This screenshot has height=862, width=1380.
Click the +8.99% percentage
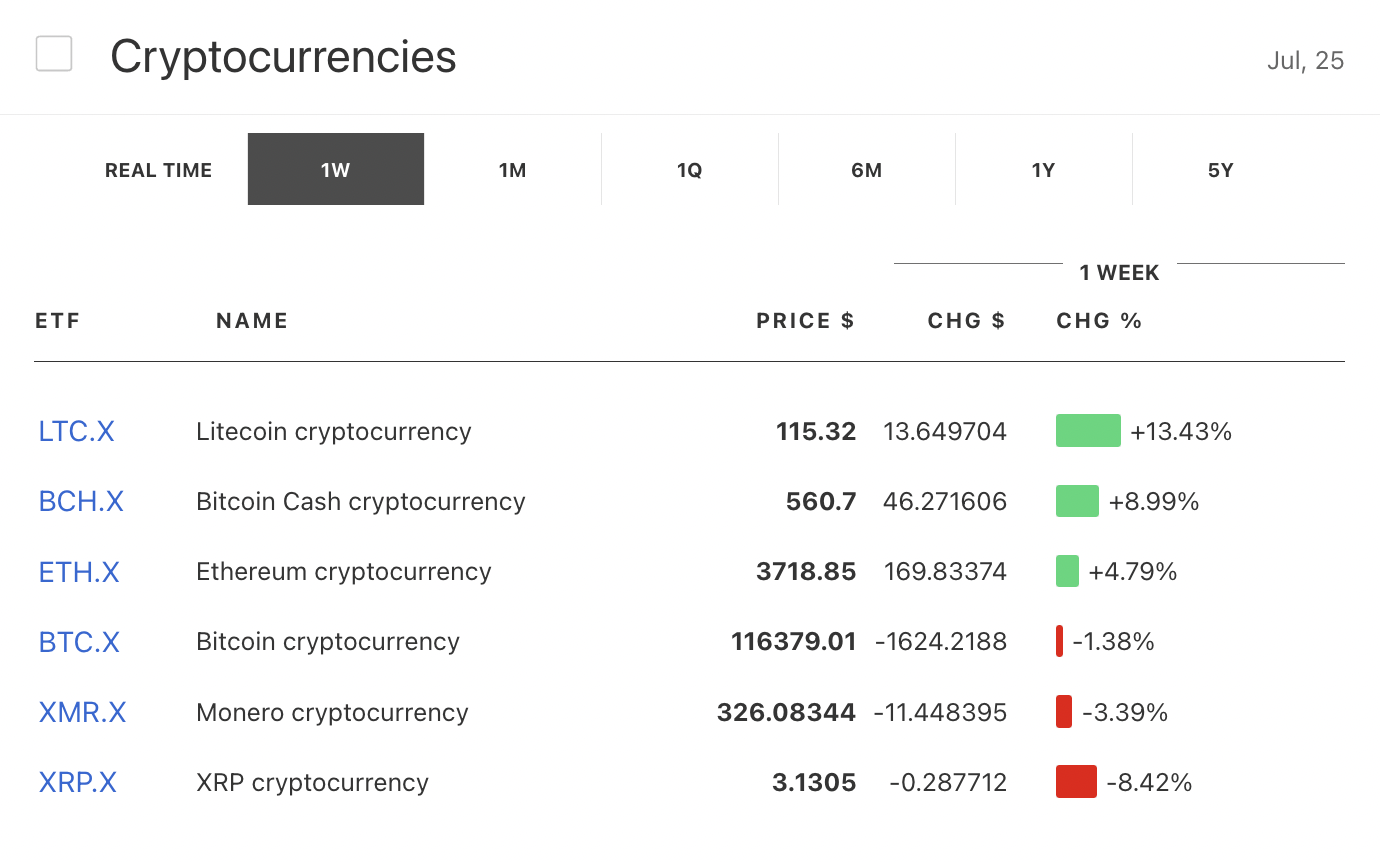tap(1154, 502)
